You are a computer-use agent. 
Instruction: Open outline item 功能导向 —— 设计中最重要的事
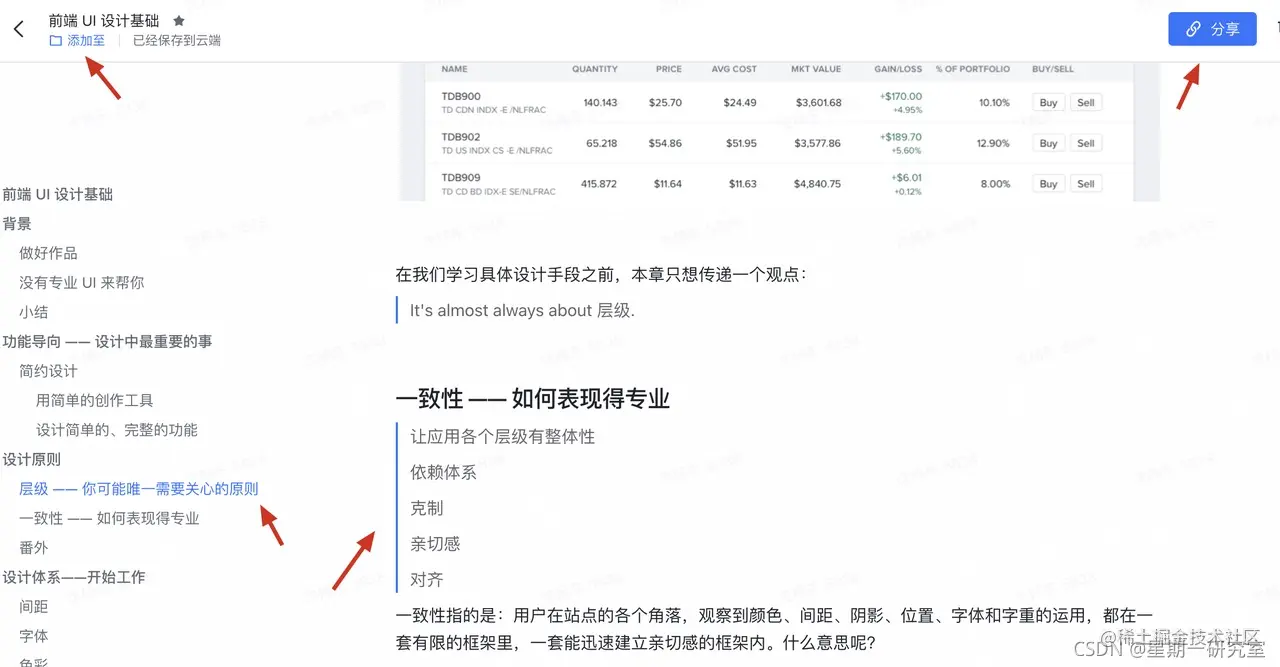point(107,341)
